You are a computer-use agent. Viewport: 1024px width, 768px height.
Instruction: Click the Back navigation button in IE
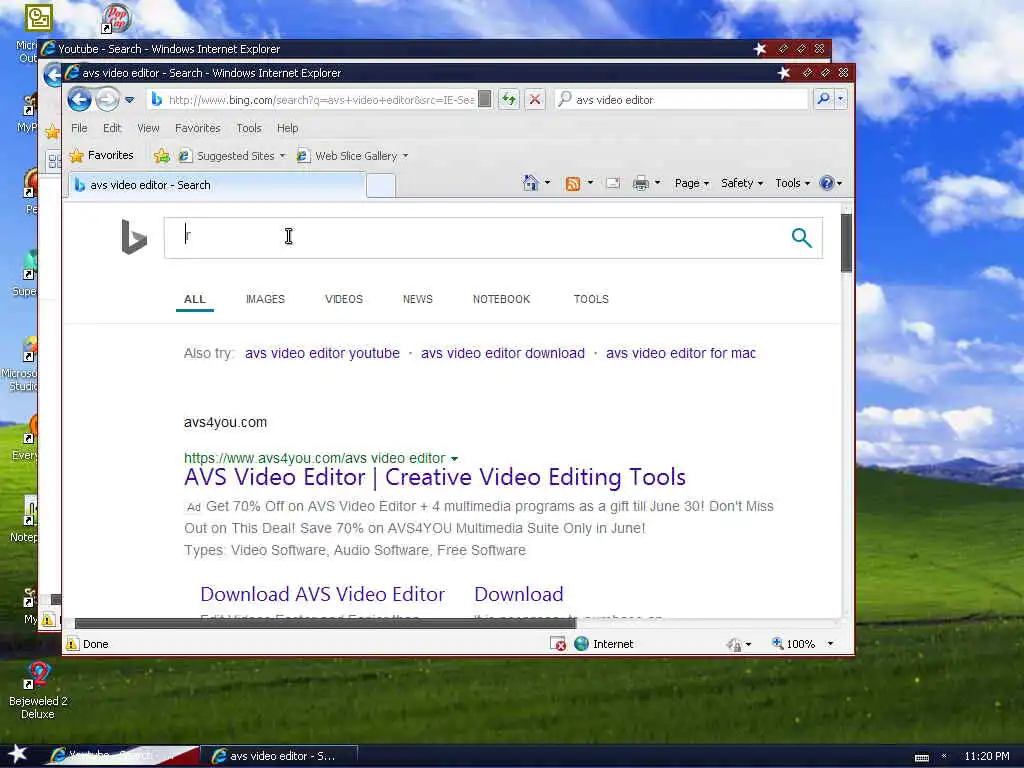(80, 99)
